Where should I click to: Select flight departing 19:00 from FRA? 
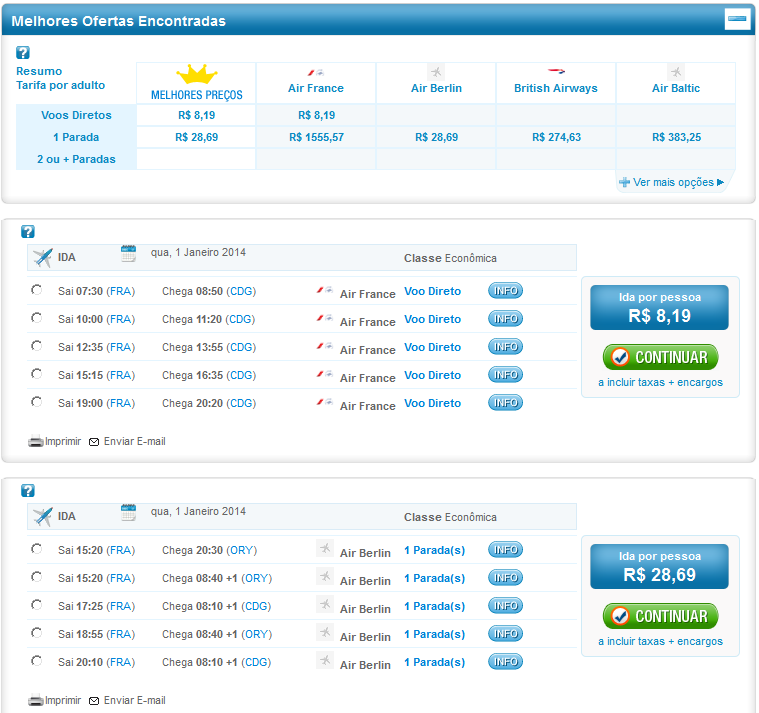(x=36, y=402)
